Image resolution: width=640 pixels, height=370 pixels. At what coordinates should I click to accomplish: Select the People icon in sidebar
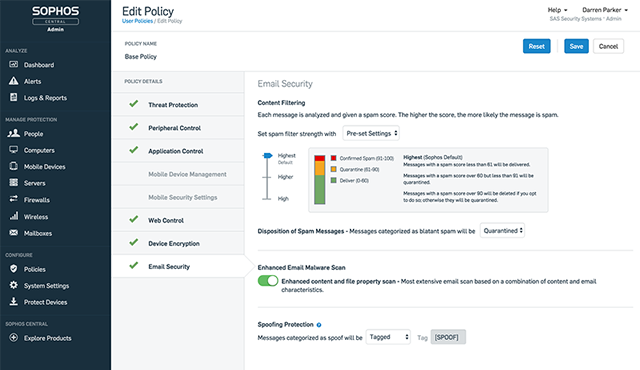(x=13, y=133)
